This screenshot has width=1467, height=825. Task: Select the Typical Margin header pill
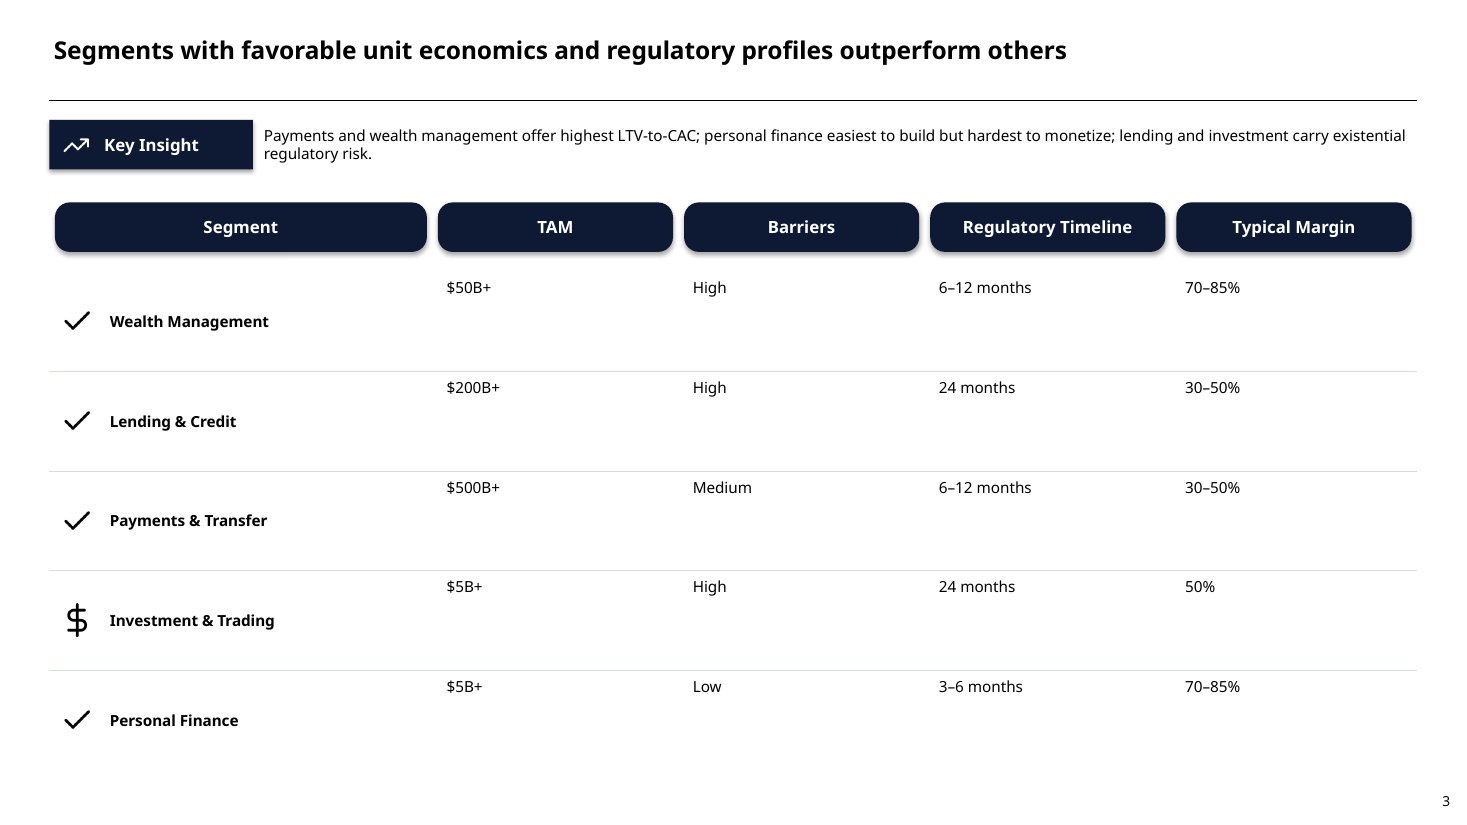coord(1293,227)
